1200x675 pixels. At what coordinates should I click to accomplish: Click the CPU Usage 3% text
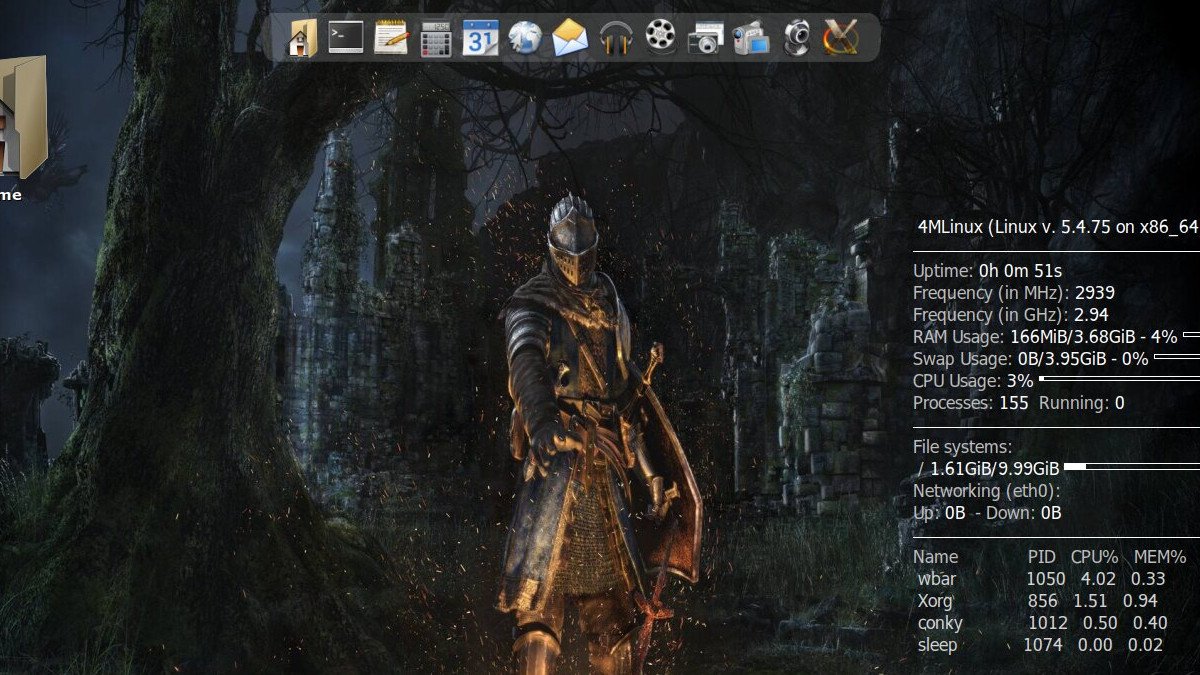(x=973, y=381)
